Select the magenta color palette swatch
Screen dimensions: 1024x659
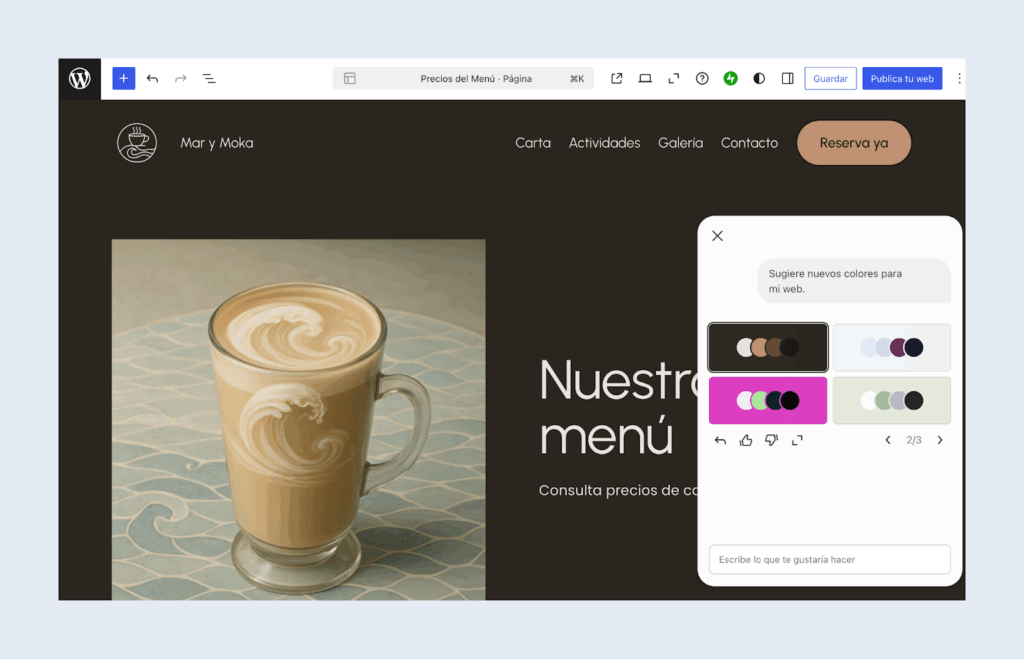pos(767,400)
